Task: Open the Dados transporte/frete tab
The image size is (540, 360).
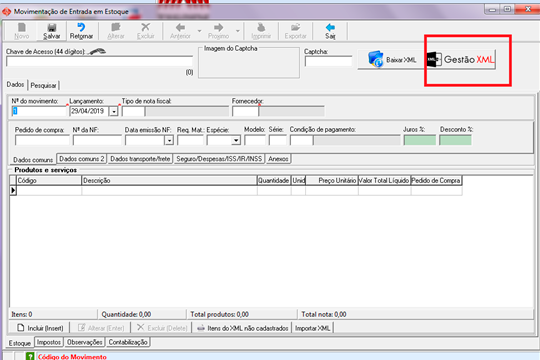Action: [140, 159]
